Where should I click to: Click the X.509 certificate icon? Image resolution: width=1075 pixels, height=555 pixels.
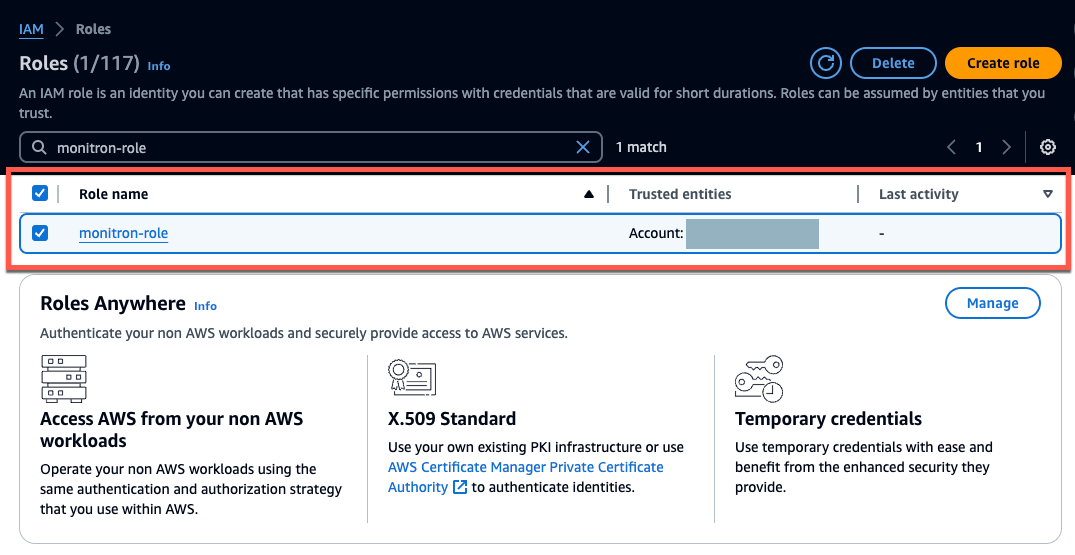pos(411,377)
